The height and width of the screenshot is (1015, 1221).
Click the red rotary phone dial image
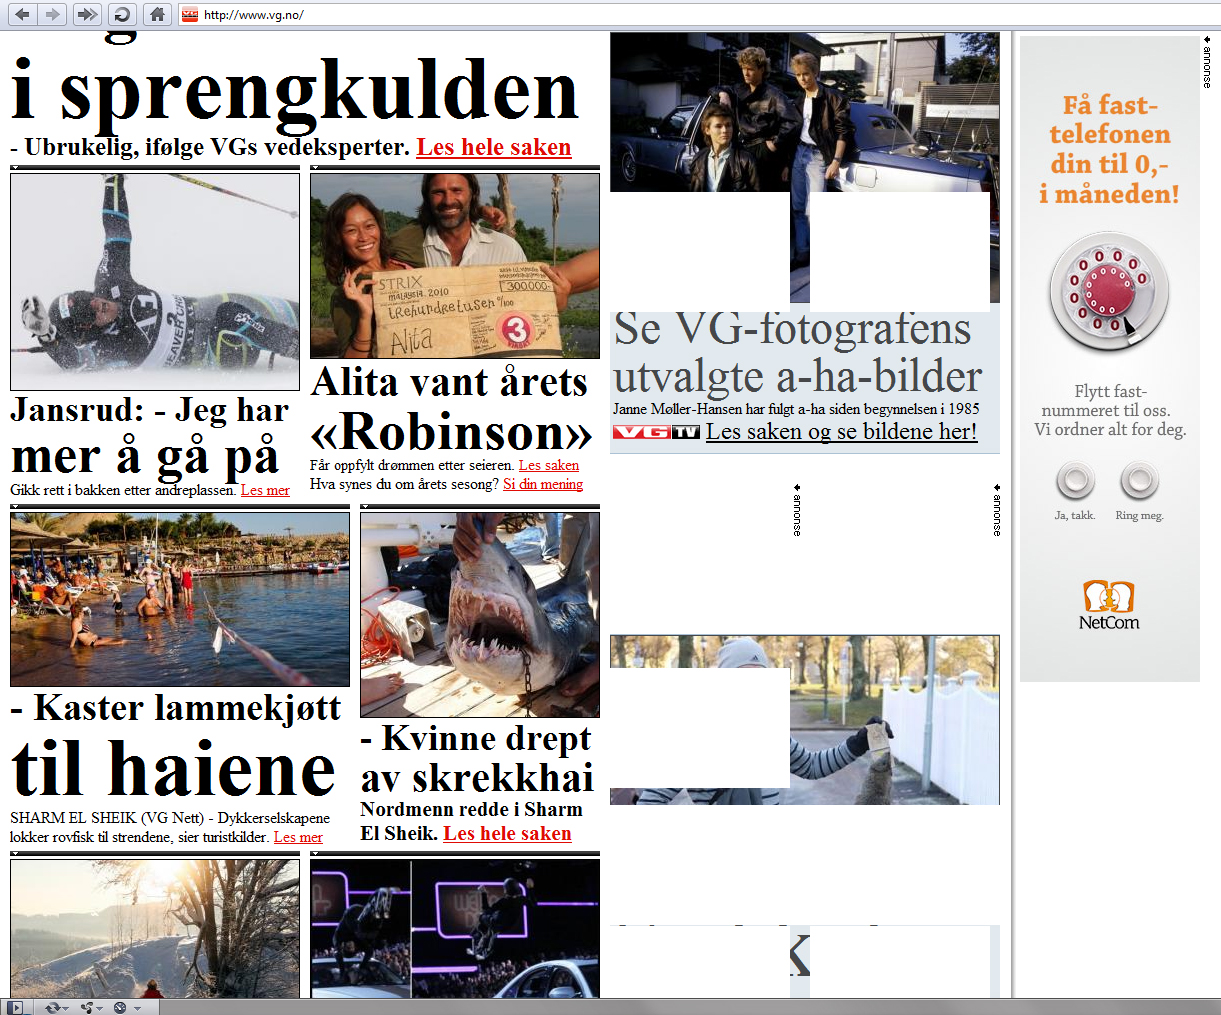(1109, 290)
